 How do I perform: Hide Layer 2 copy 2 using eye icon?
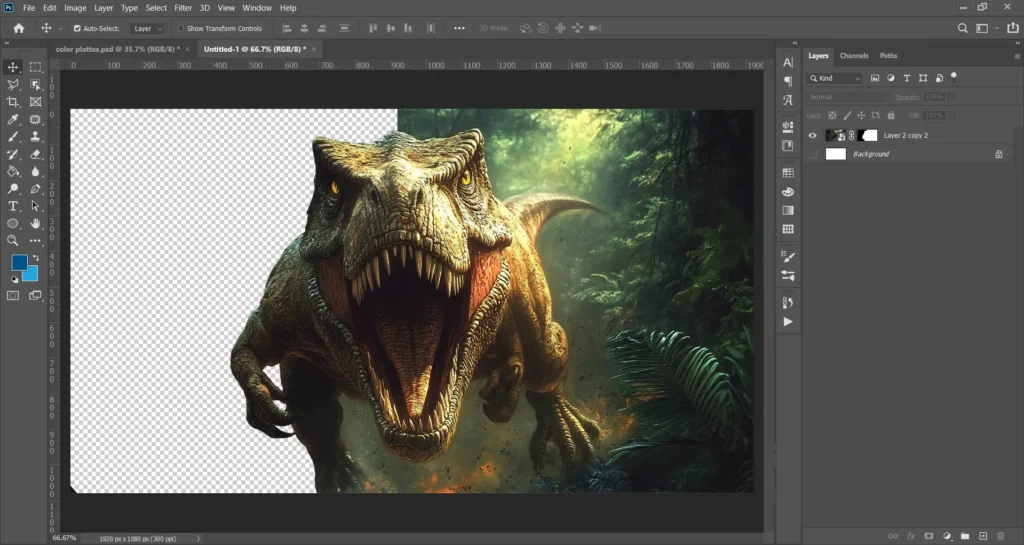click(812, 136)
